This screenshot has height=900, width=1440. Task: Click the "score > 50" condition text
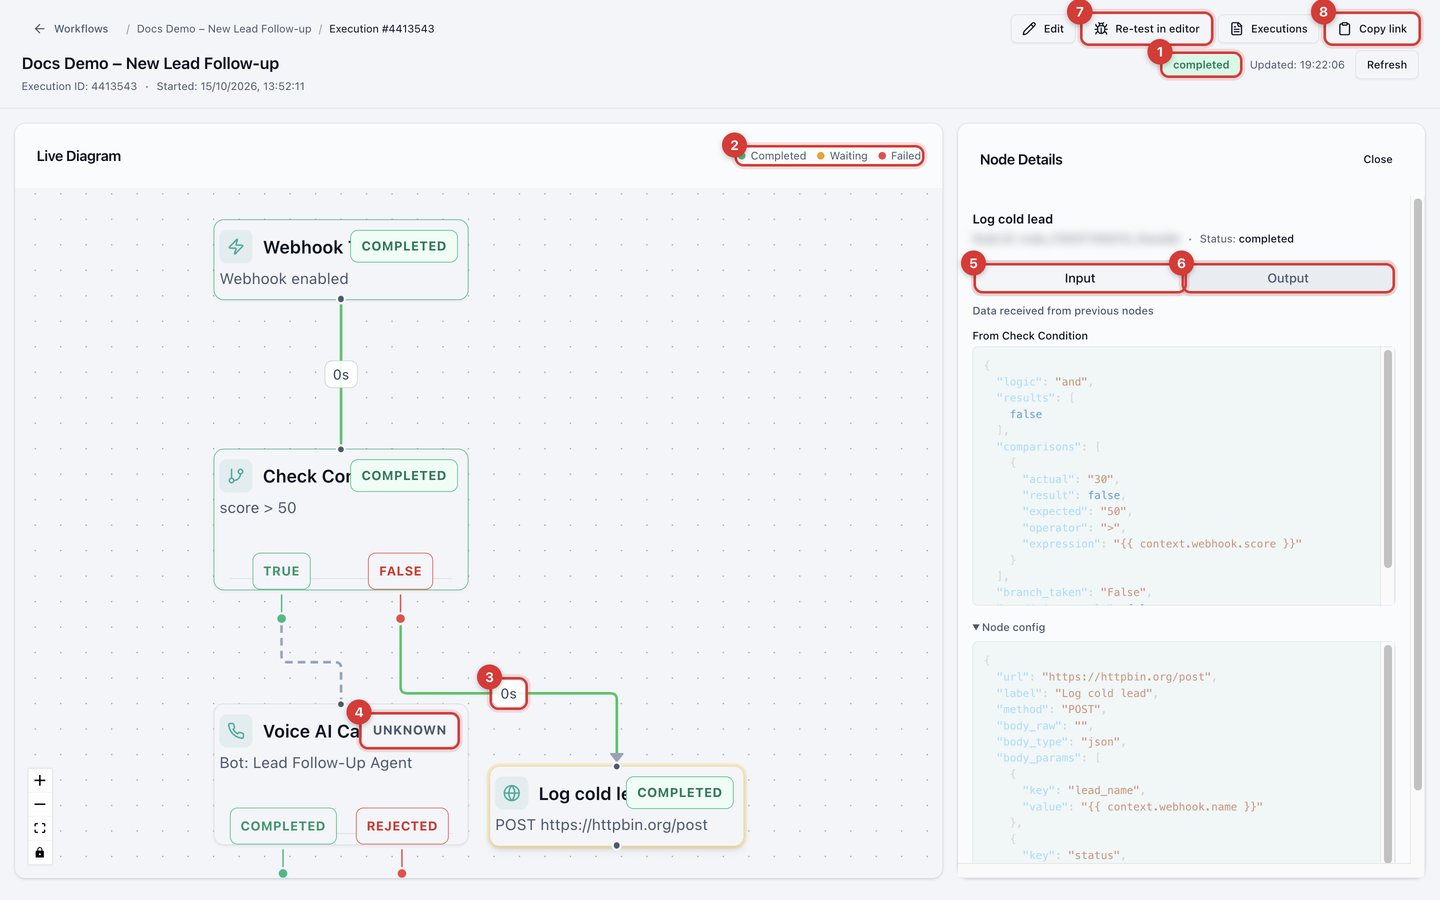click(258, 508)
